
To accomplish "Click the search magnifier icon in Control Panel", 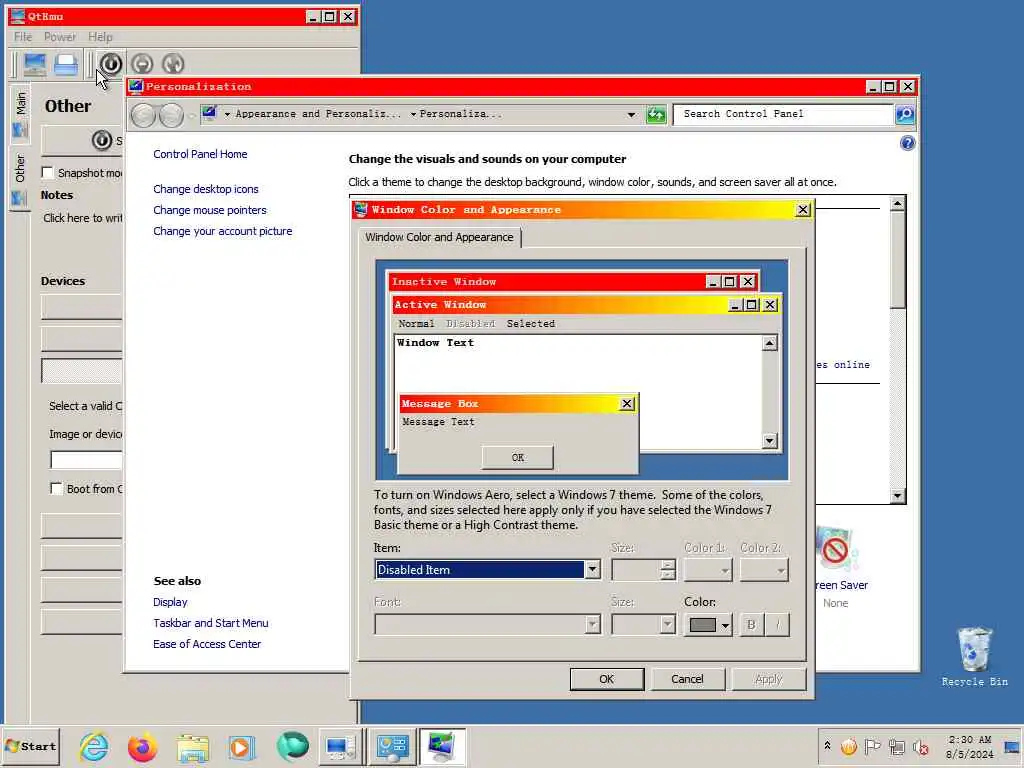I will click(x=904, y=115).
